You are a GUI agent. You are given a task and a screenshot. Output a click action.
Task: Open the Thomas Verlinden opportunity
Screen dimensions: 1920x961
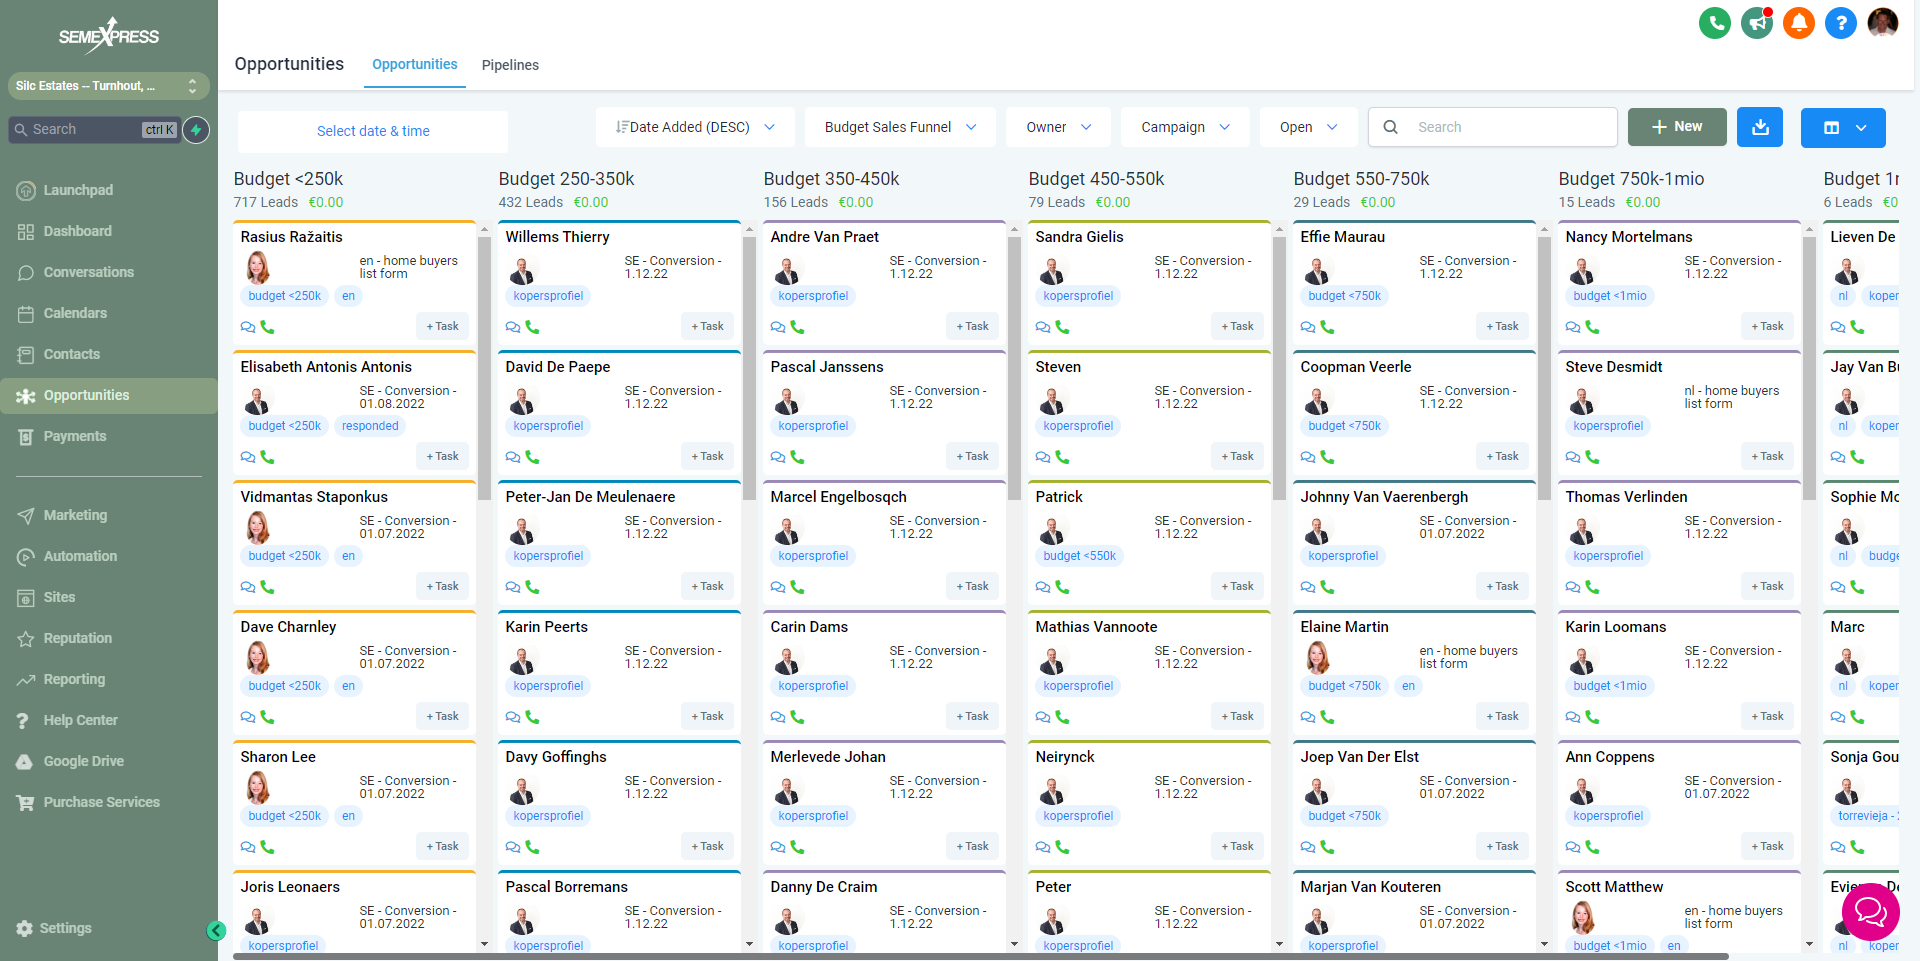click(1626, 497)
